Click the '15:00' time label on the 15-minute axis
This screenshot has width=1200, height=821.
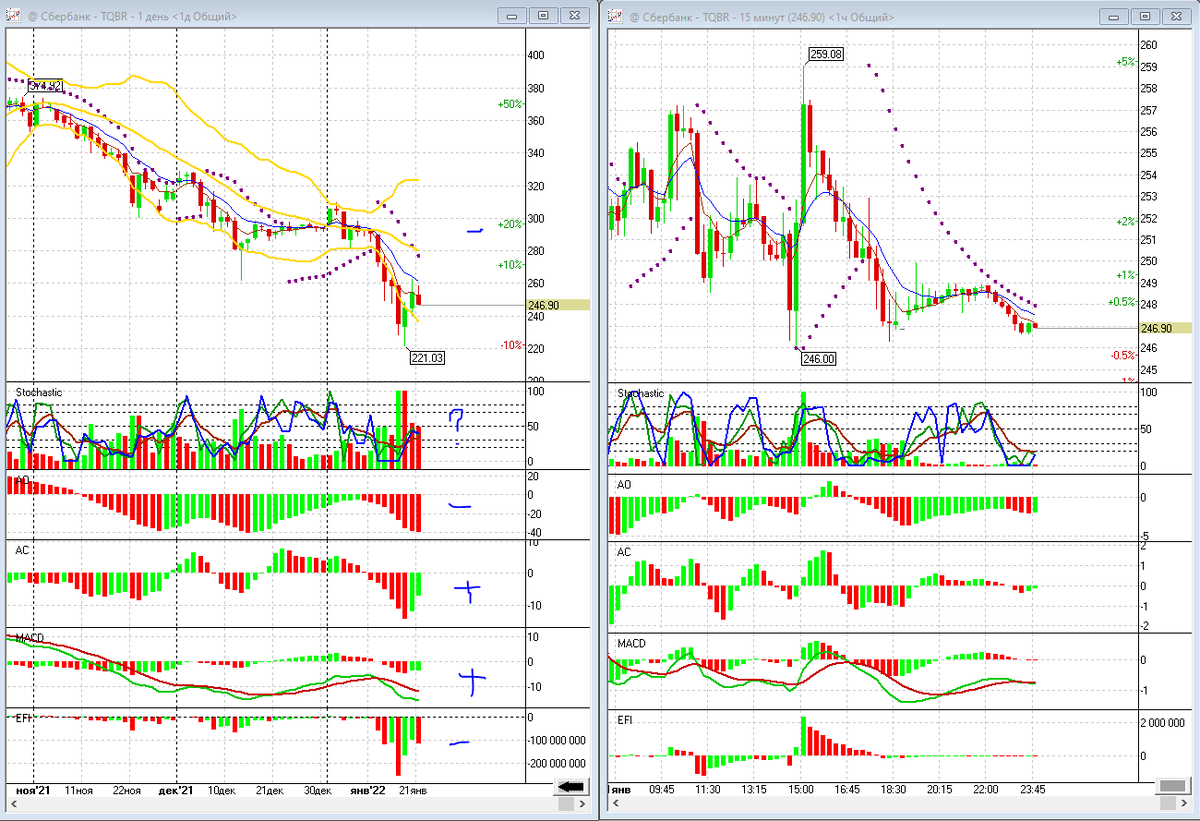point(801,790)
